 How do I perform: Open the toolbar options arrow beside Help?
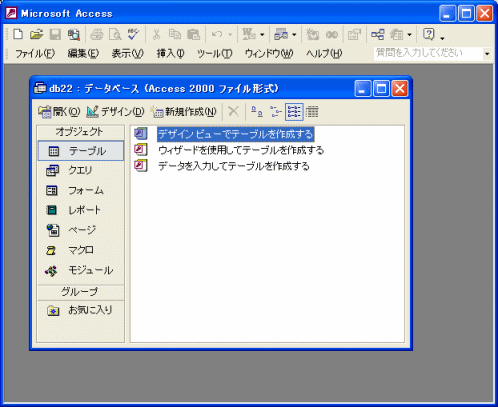point(442,38)
